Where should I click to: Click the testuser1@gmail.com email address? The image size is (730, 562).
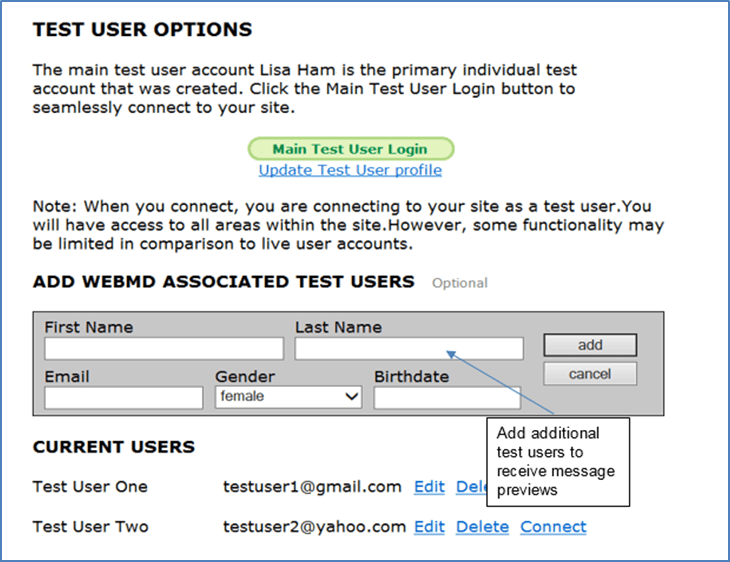pyautogui.click(x=312, y=487)
